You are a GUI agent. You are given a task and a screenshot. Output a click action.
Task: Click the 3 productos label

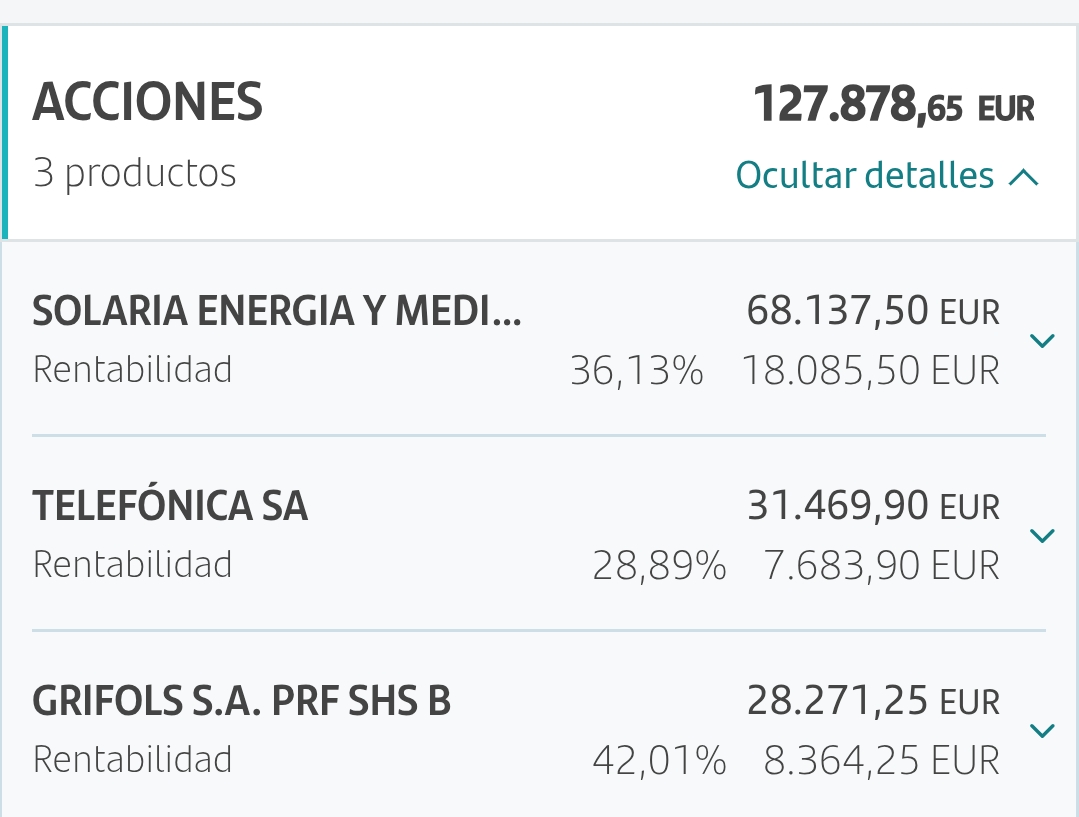click(135, 173)
